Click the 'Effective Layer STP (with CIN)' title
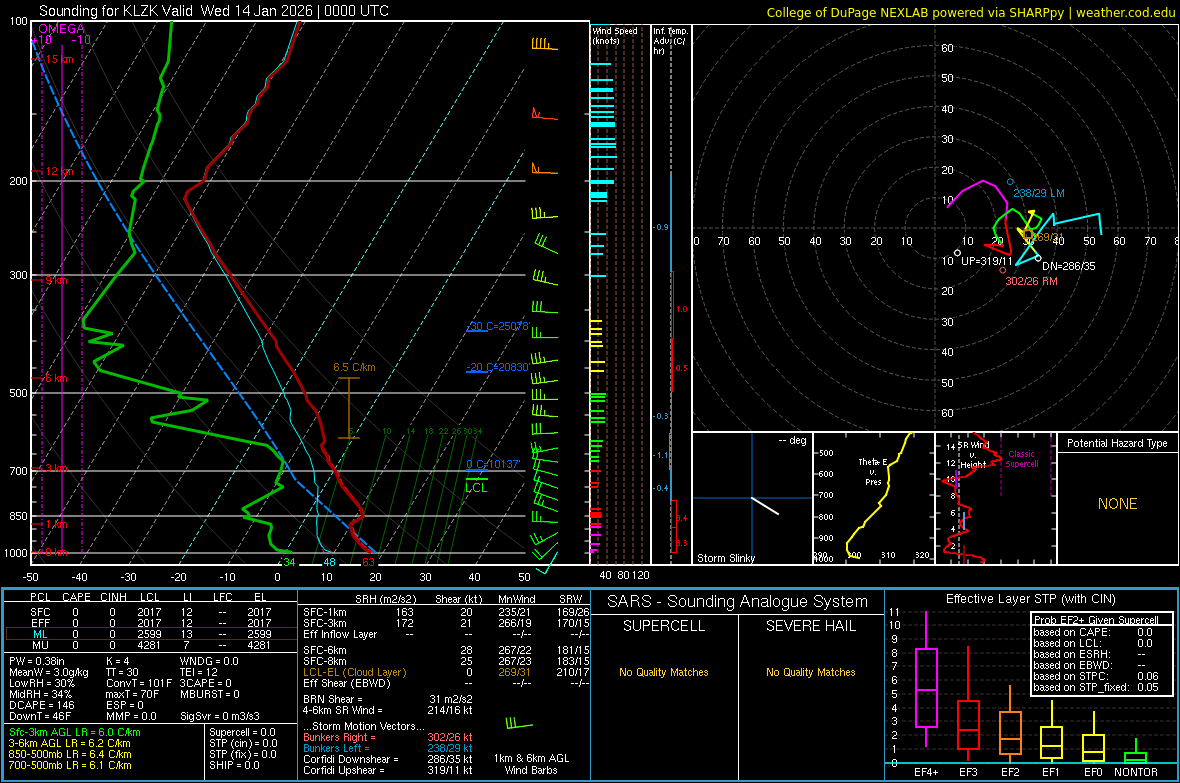 pos(1030,599)
